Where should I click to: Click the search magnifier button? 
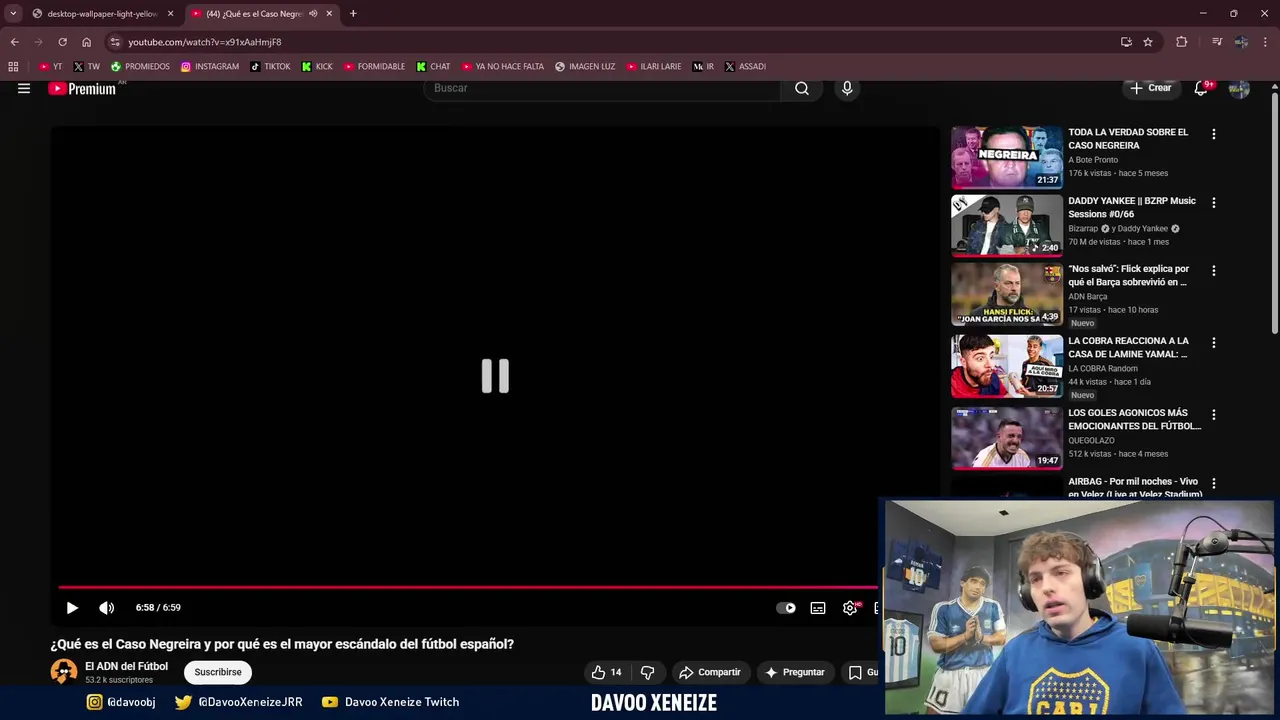802,88
